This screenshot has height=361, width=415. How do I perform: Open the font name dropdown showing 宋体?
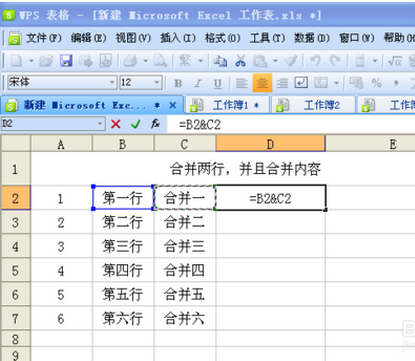point(112,82)
